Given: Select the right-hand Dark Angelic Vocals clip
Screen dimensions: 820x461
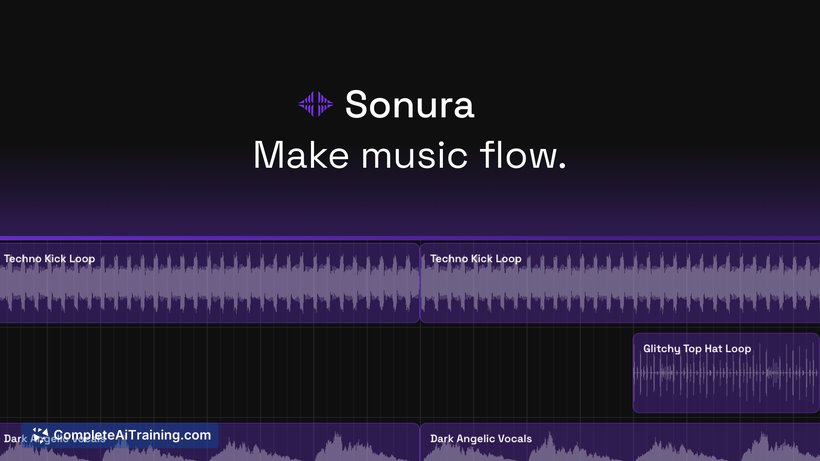Looking at the screenshot, I should [x=620, y=442].
